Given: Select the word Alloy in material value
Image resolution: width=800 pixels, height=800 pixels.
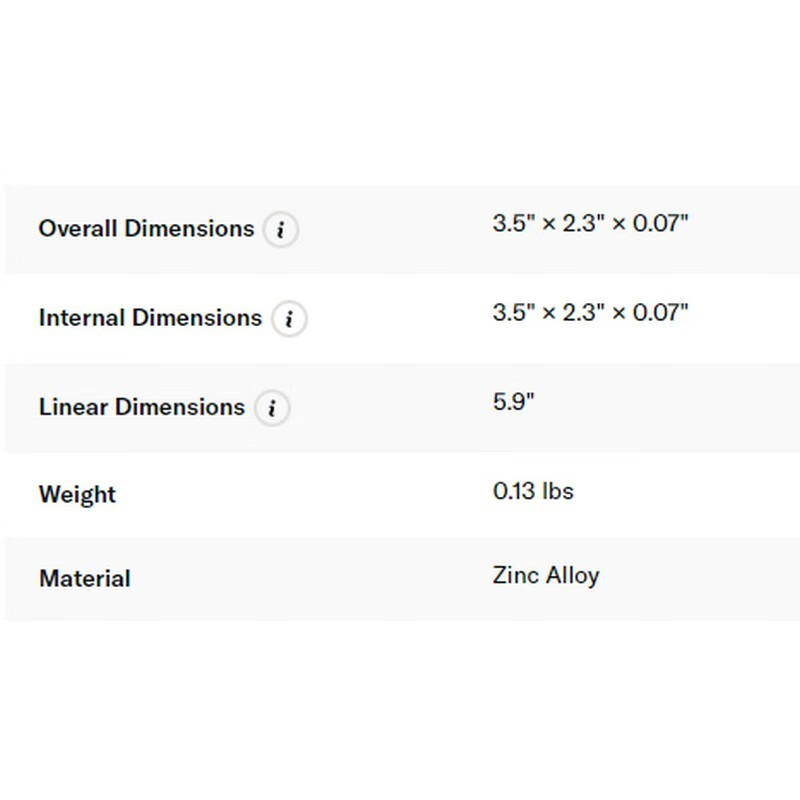Looking at the screenshot, I should click(x=573, y=576).
